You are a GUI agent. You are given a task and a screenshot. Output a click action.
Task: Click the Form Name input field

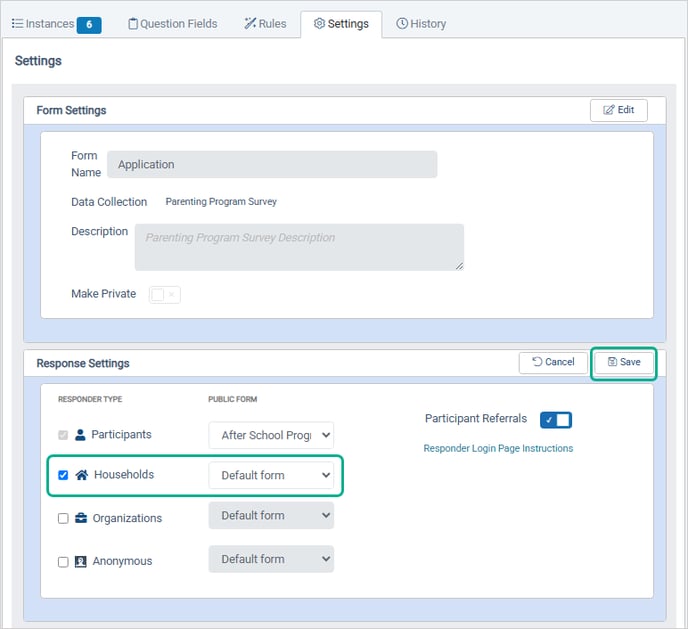[272, 164]
